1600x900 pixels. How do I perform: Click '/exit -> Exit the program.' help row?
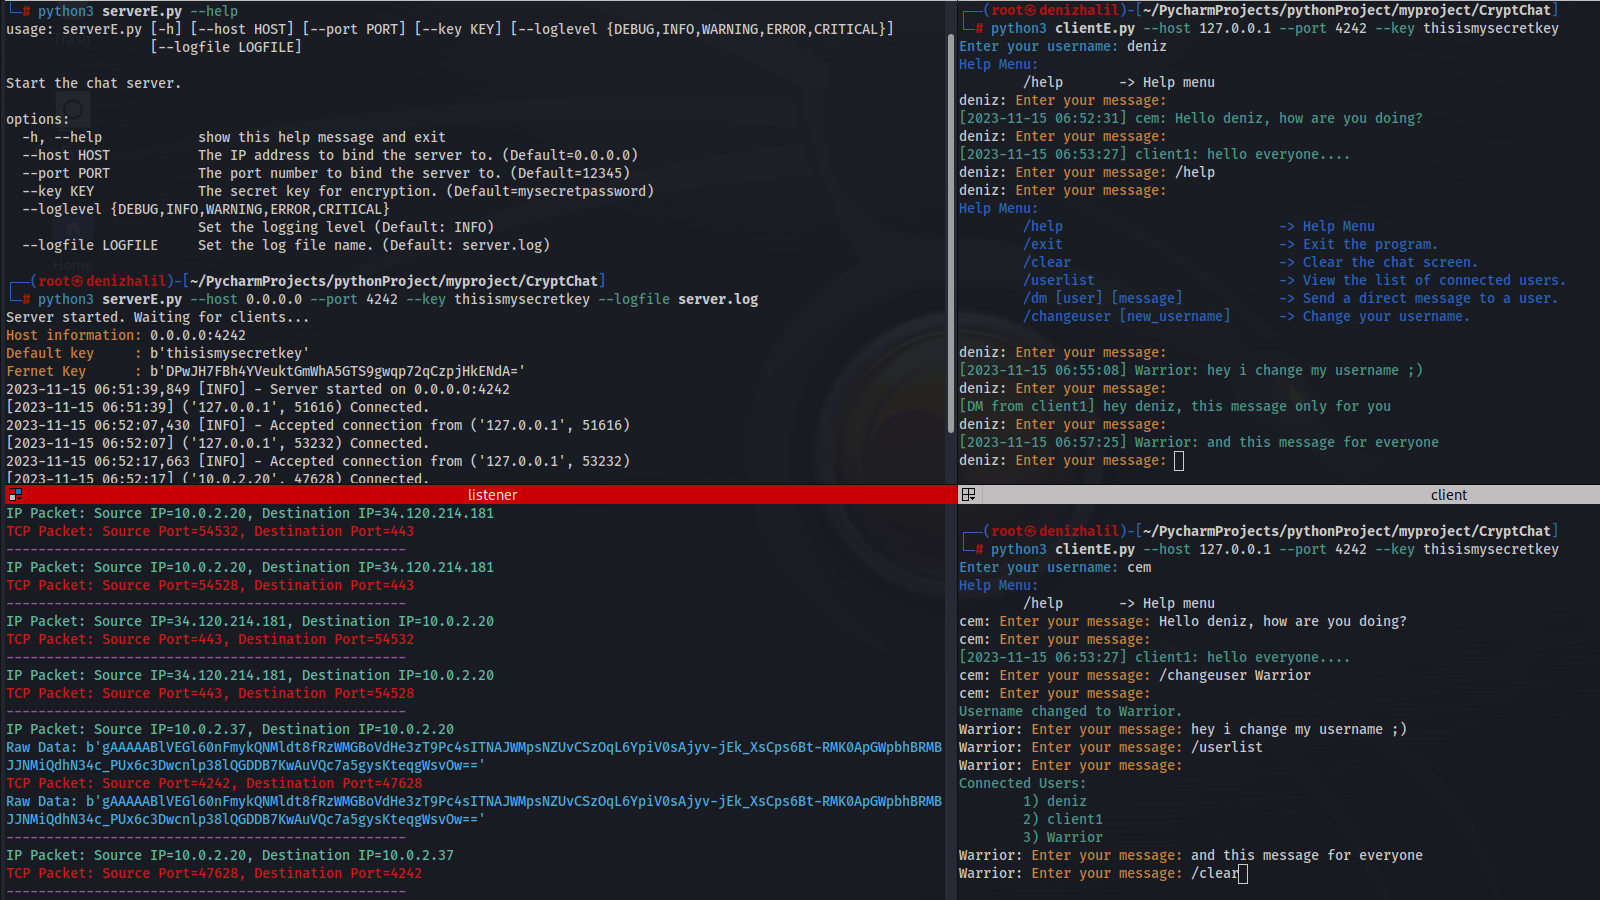(1231, 245)
